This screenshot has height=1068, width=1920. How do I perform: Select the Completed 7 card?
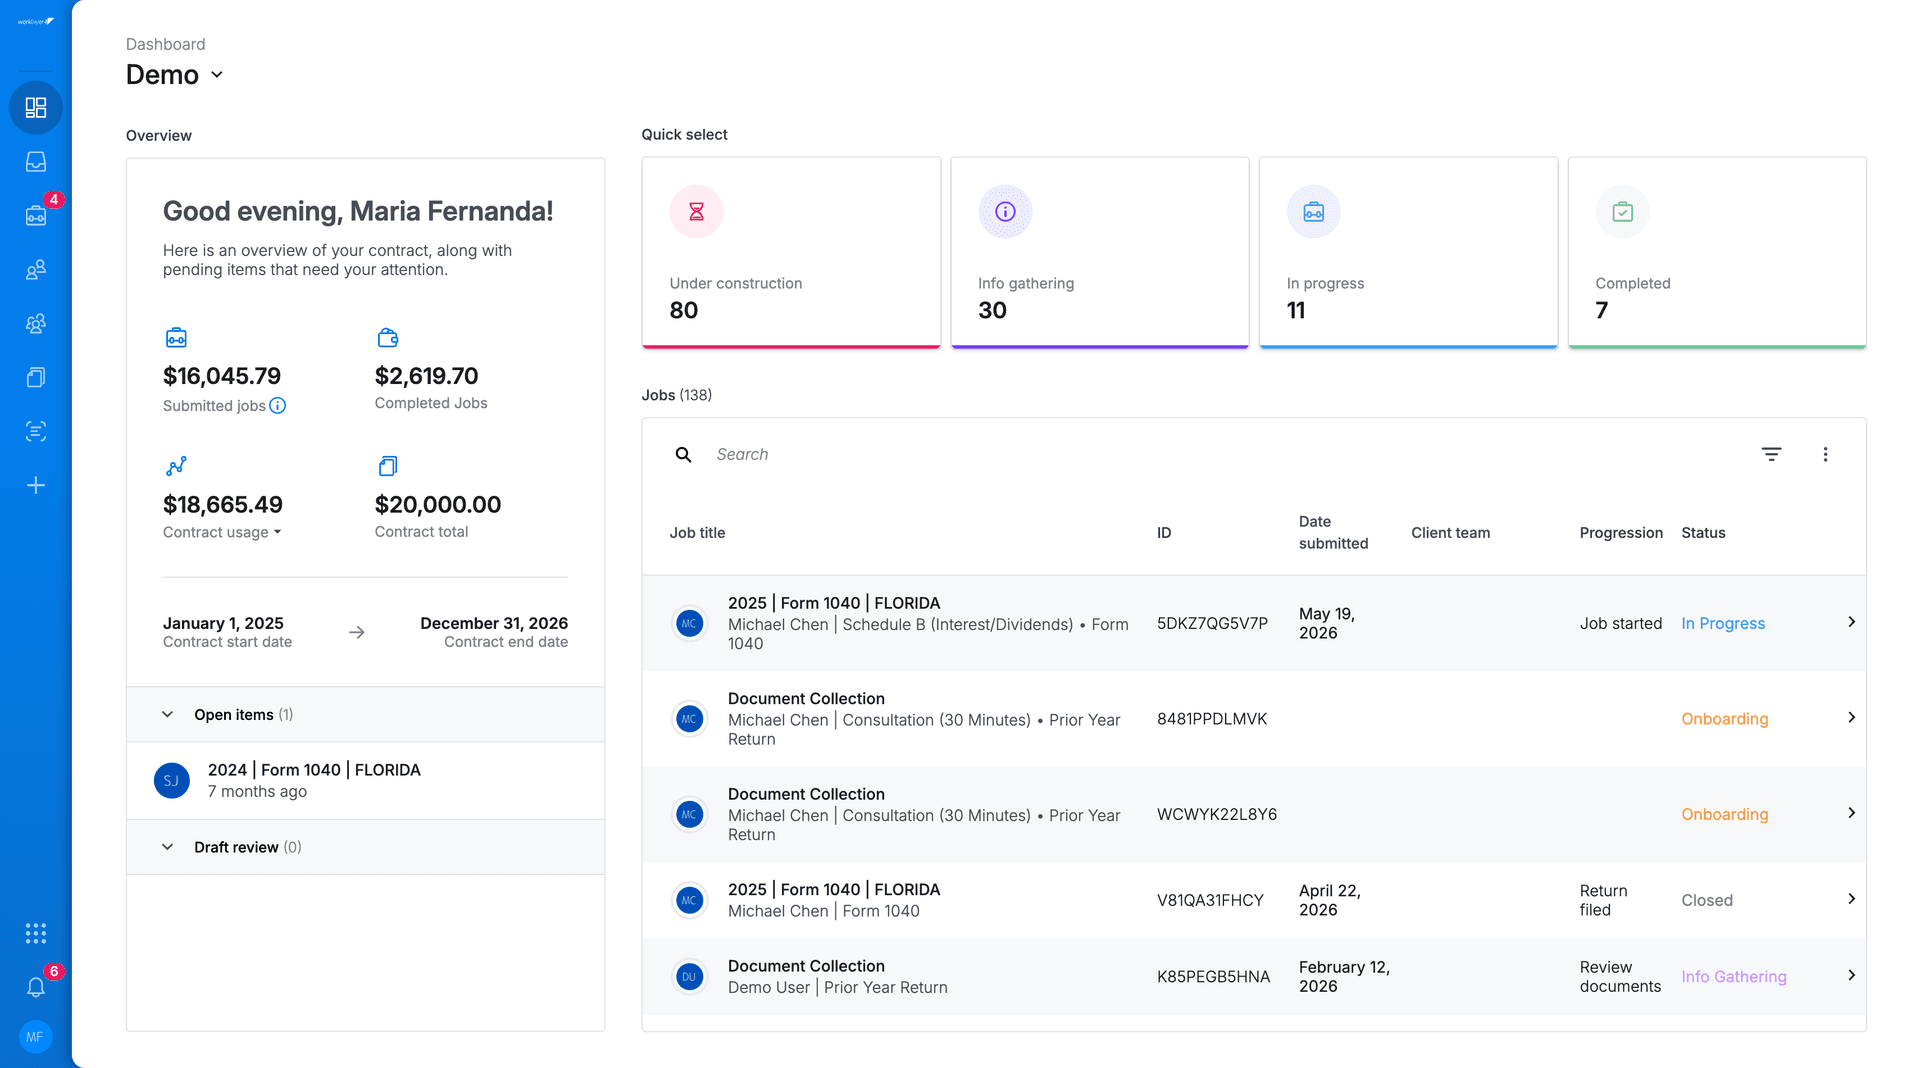point(1717,253)
